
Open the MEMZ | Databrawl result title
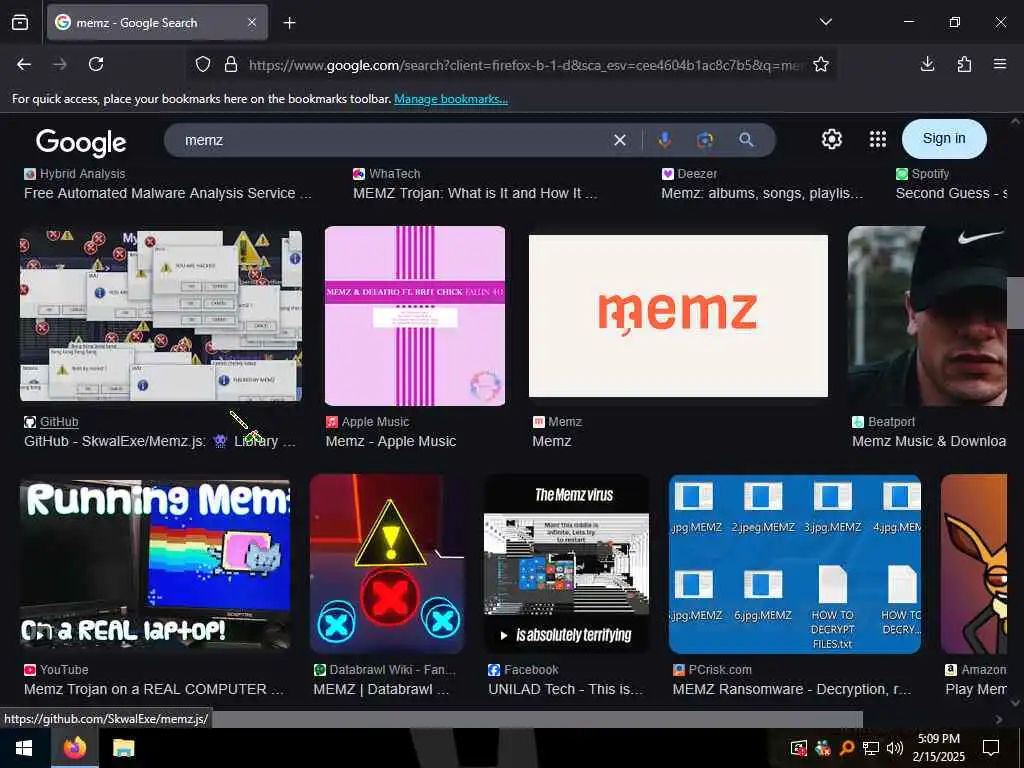(381, 690)
